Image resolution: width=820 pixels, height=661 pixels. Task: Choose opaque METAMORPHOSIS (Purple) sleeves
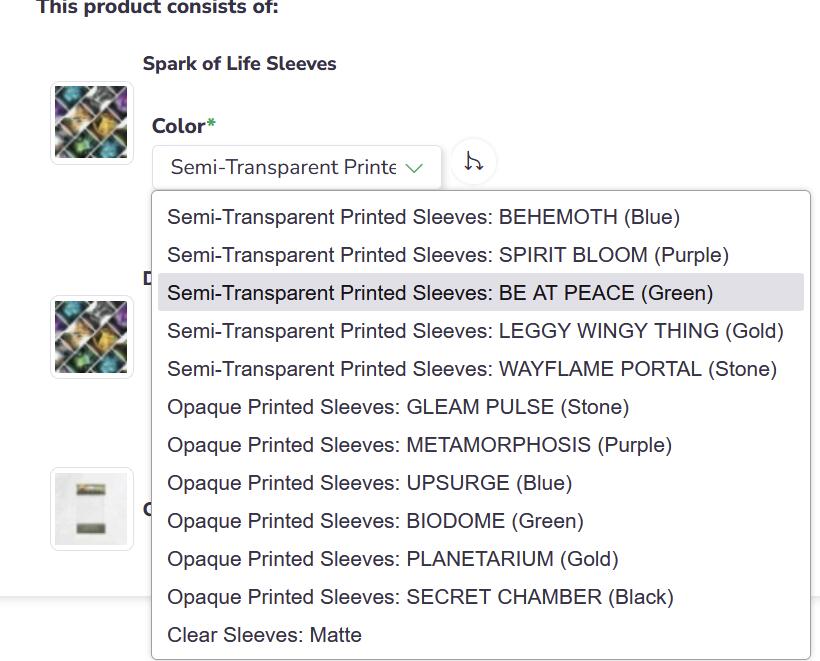[419, 445]
